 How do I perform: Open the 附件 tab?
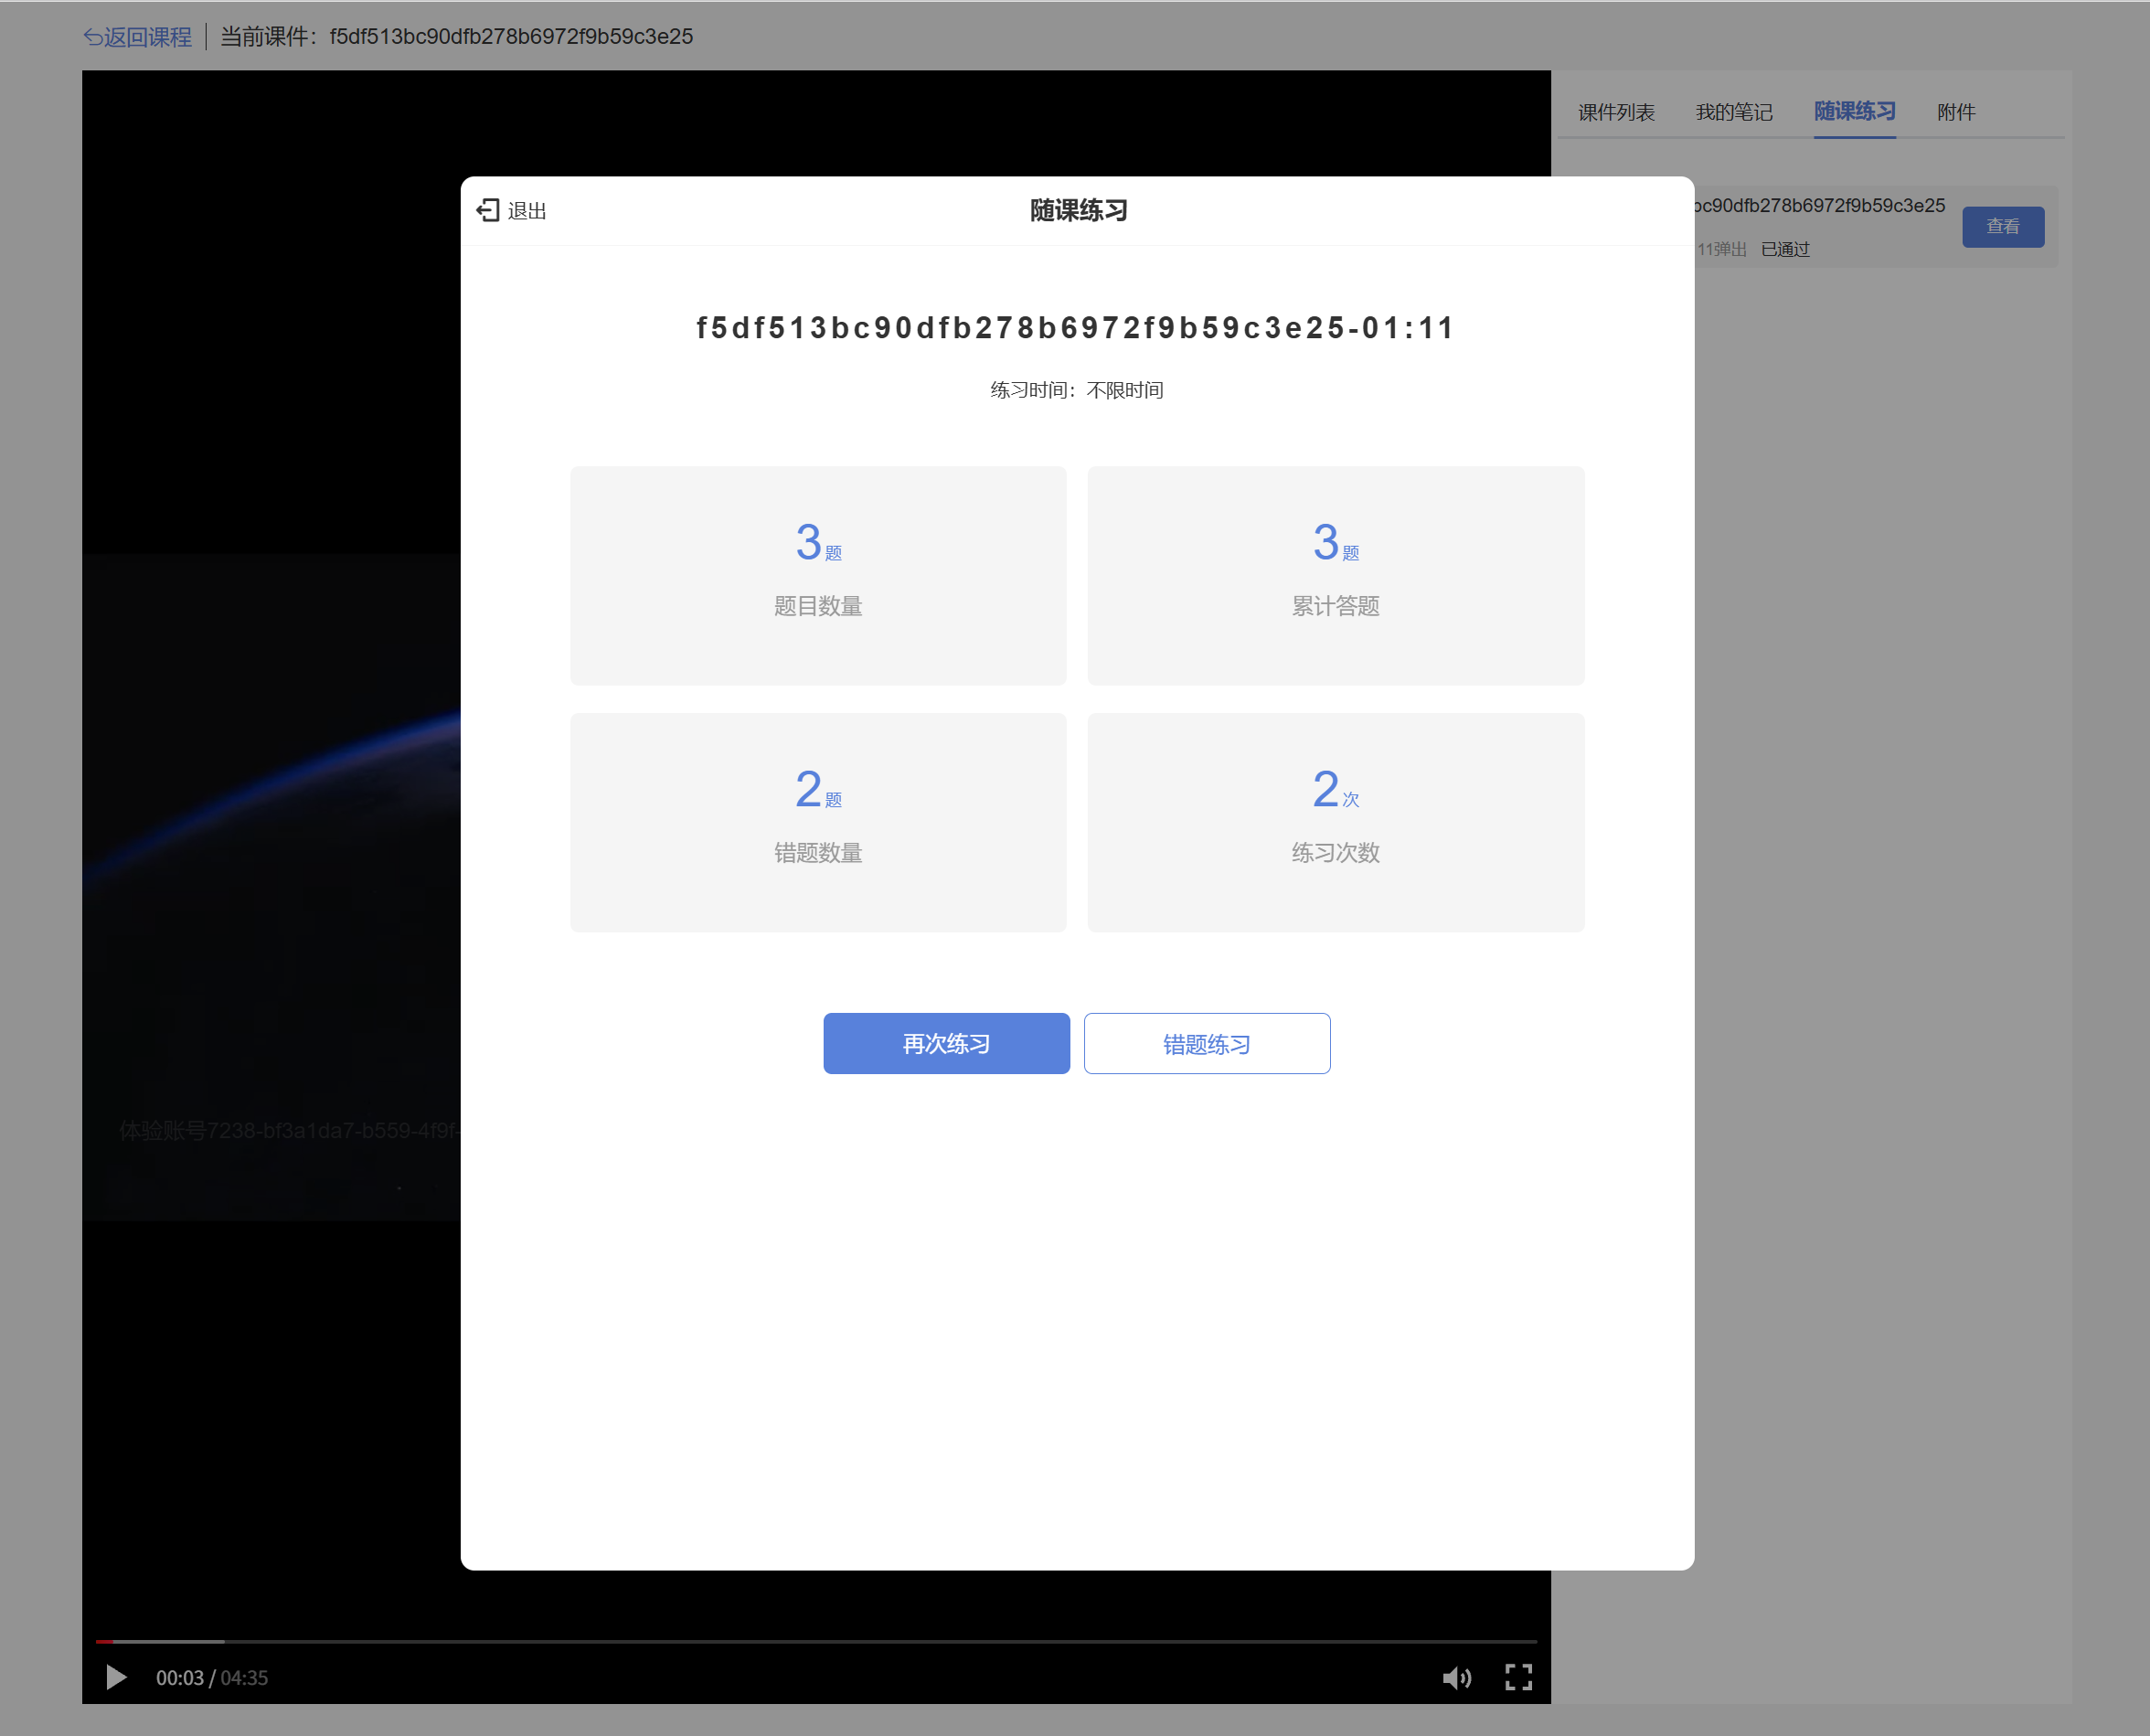click(x=1956, y=112)
